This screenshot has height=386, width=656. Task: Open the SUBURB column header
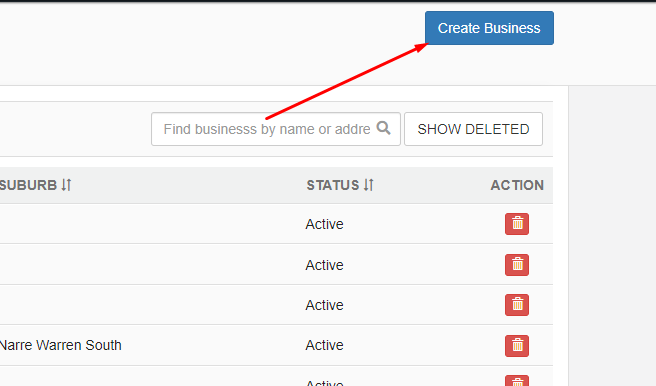pos(28,185)
